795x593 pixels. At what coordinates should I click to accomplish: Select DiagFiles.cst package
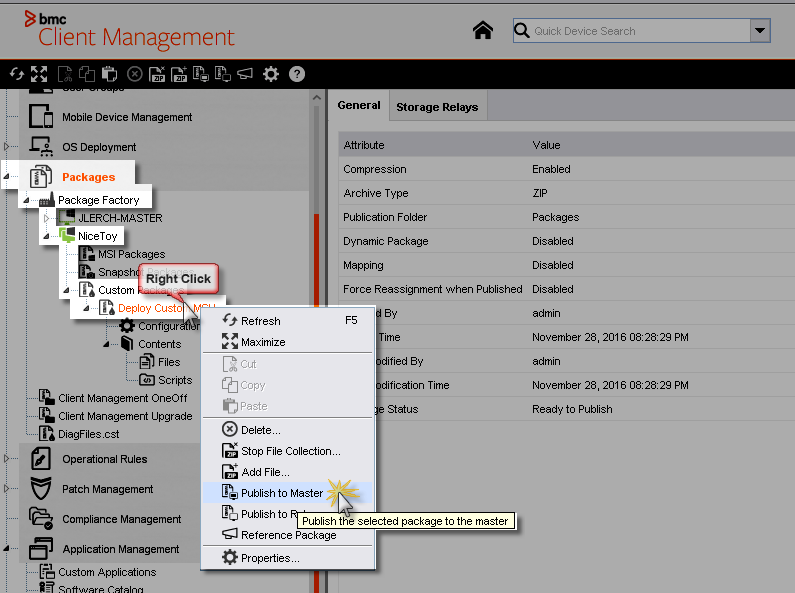[89, 434]
